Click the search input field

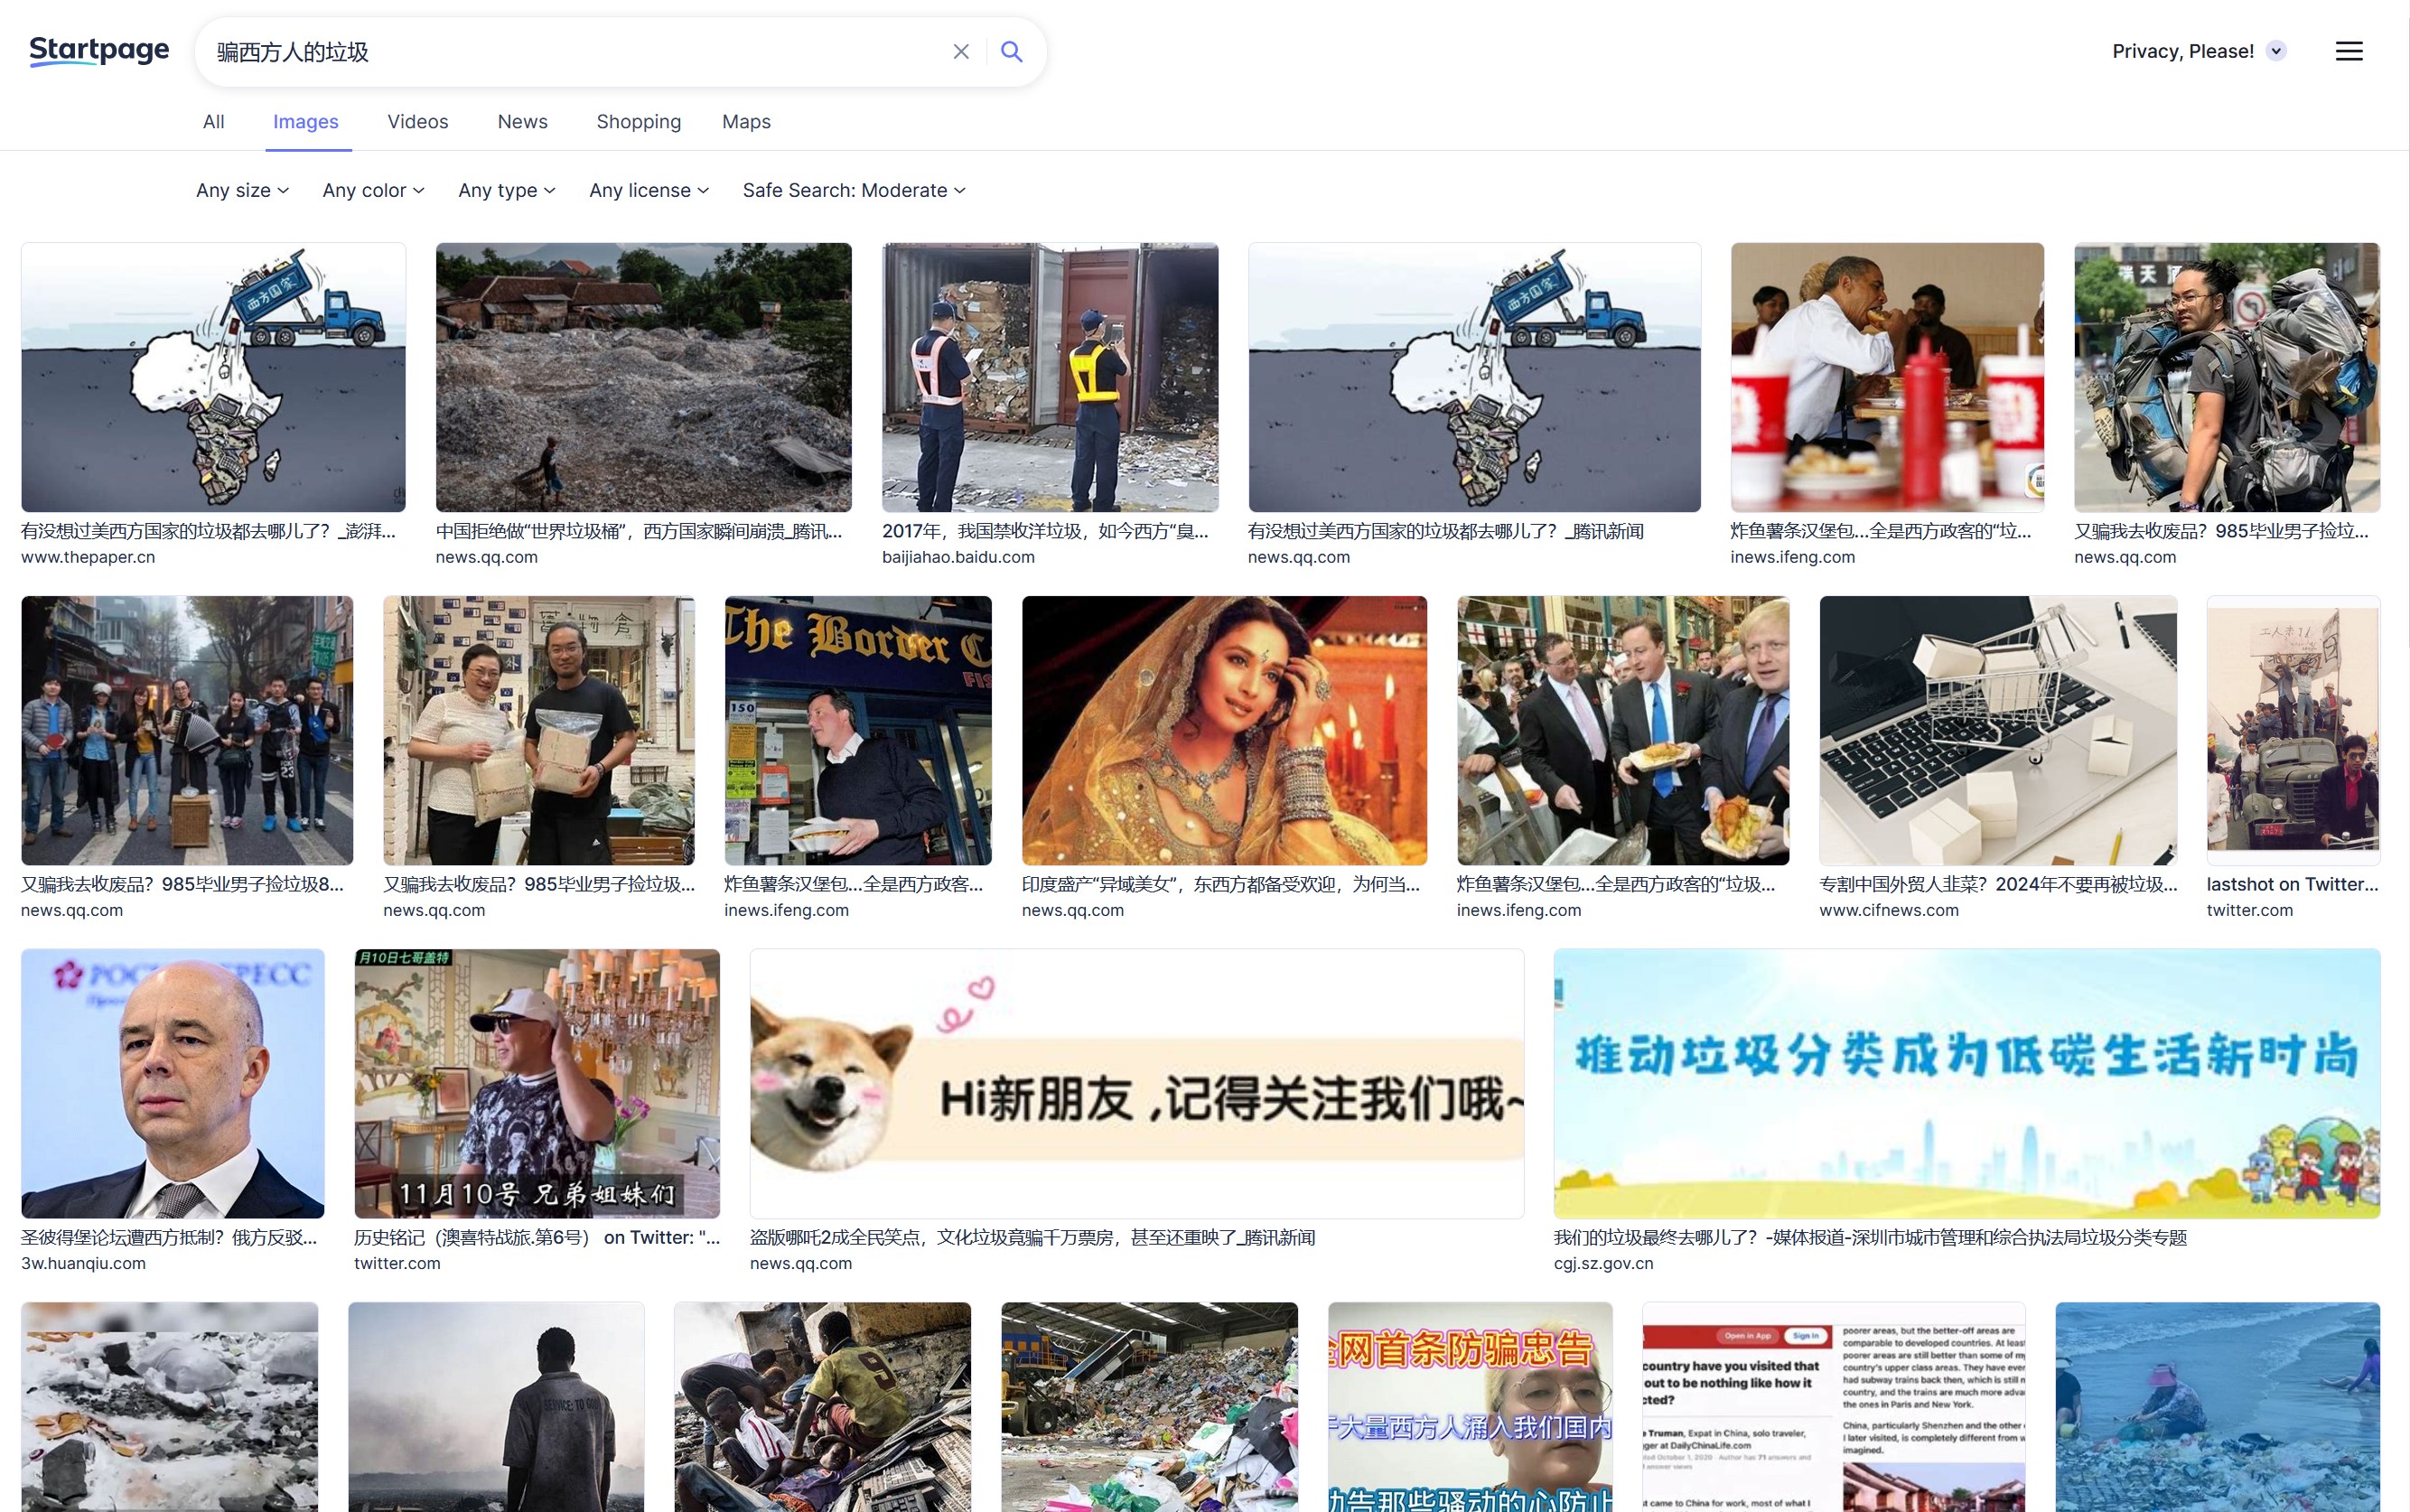pos(575,51)
